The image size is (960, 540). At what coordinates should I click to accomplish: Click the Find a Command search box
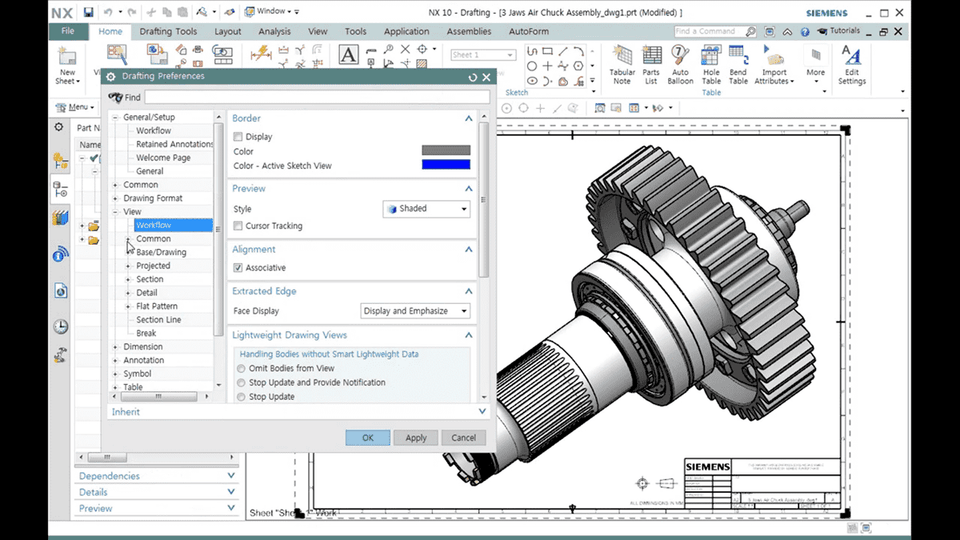click(x=715, y=31)
